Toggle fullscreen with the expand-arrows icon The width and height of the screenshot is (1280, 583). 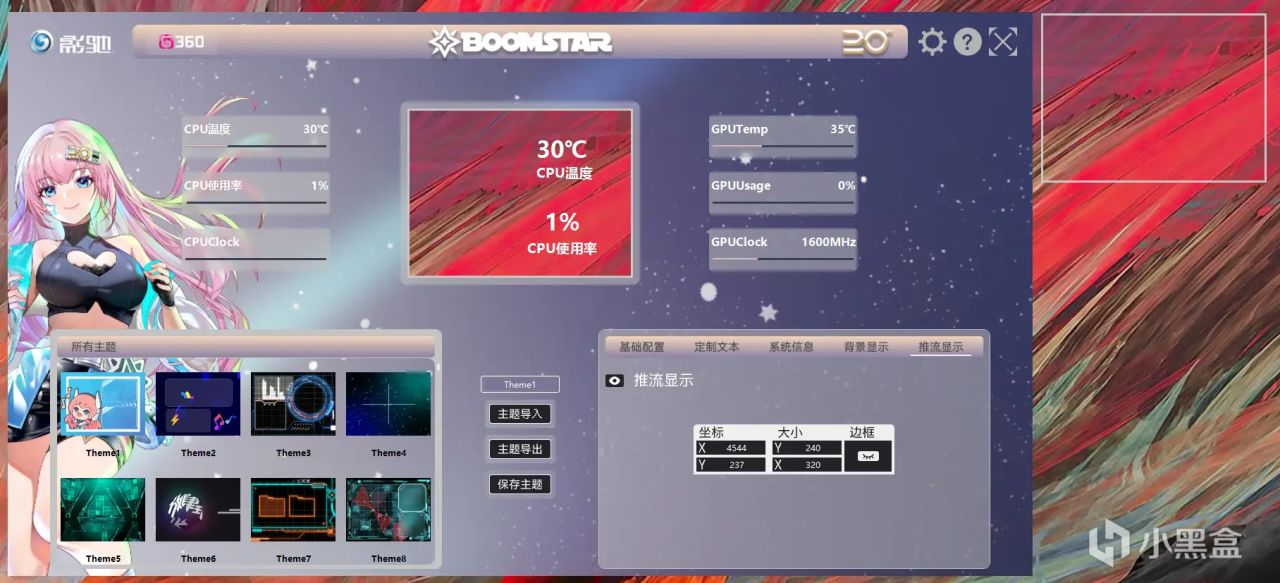tap(1003, 42)
